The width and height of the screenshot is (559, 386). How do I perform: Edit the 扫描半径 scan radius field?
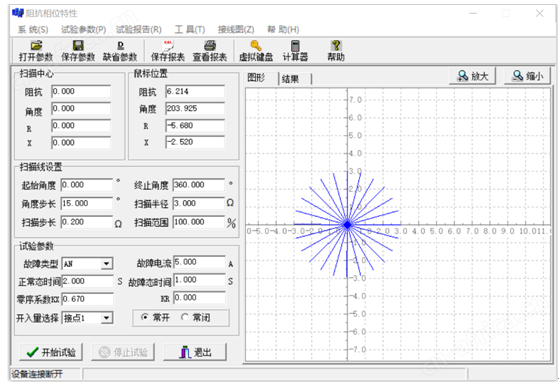pyautogui.click(x=199, y=204)
